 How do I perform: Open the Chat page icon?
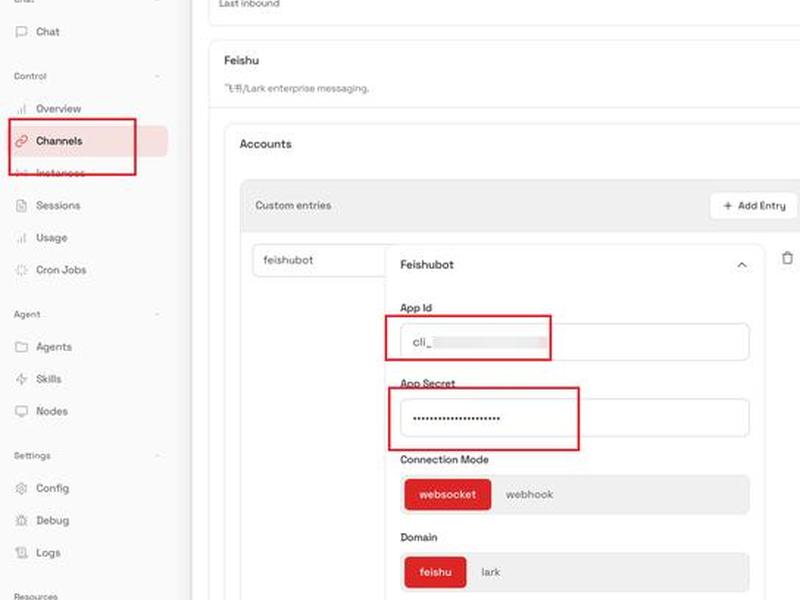(21, 32)
